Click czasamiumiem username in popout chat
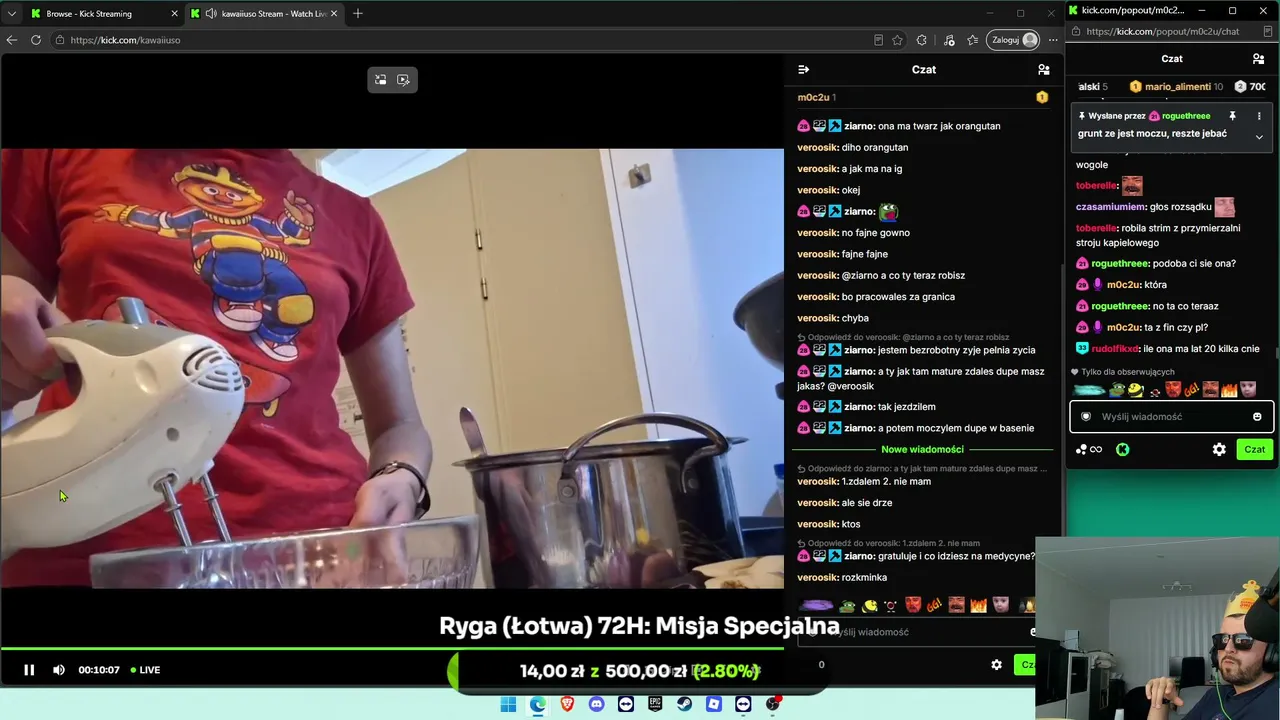Viewport: 1280px width, 720px height. (x=1111, y=207)
